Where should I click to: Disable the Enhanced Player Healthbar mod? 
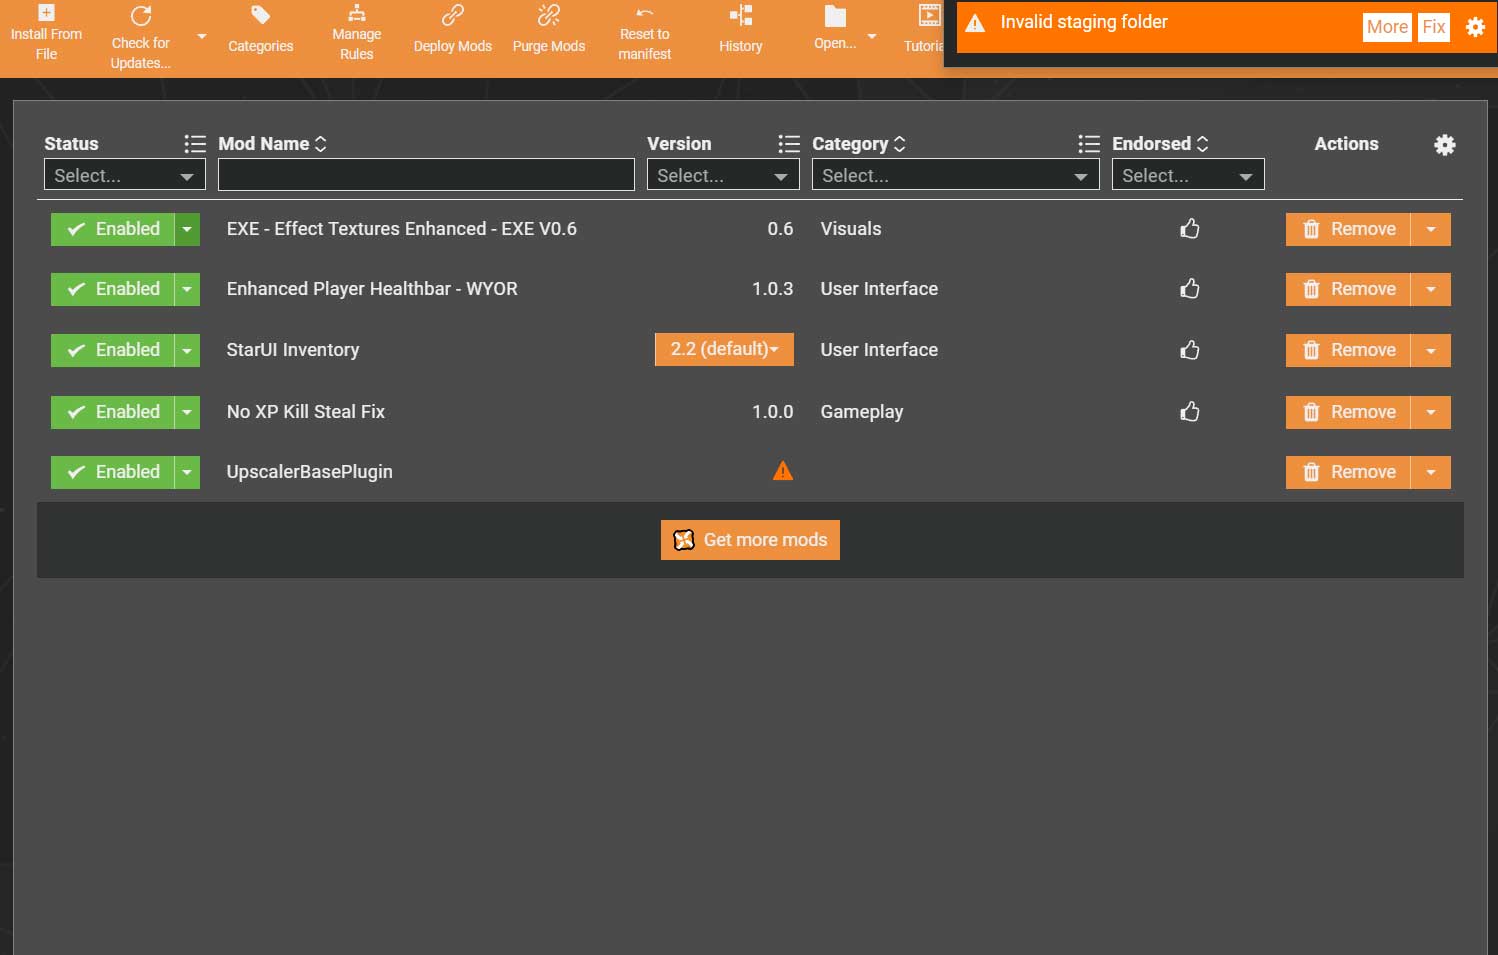point(113,289)
